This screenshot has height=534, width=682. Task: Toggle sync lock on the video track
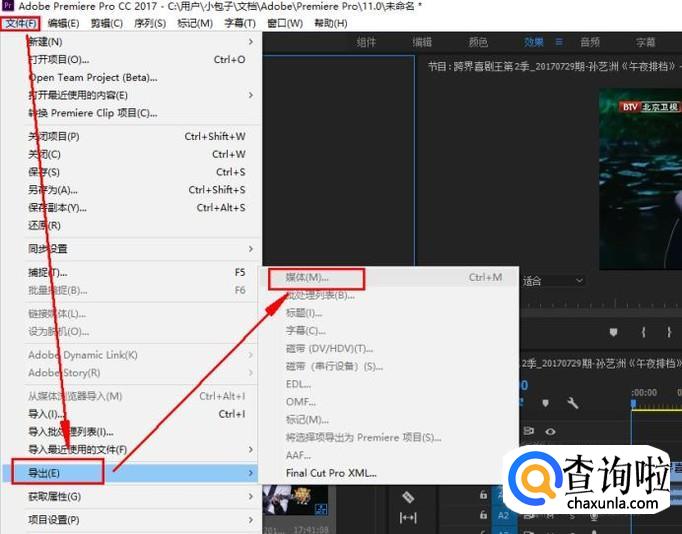(x=528, y=431)
